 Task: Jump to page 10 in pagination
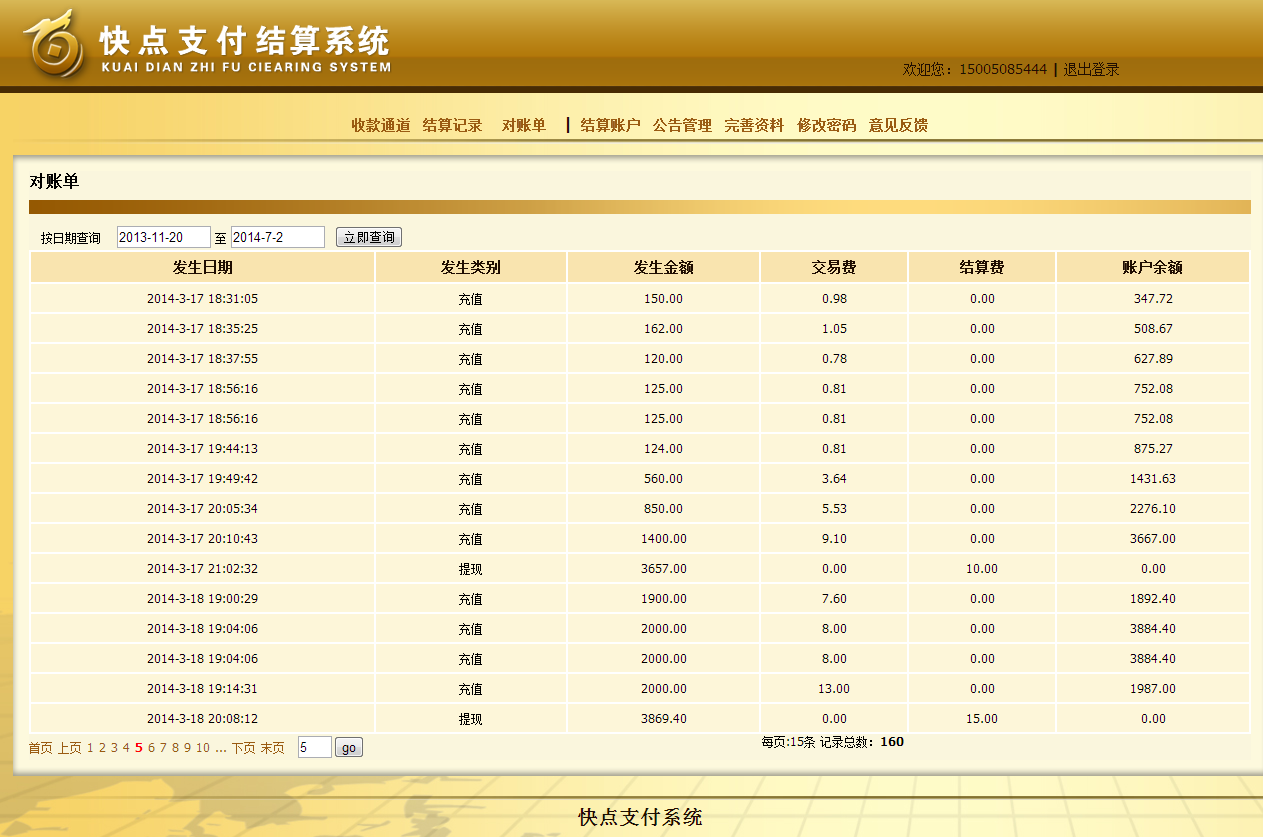[x=203, y=748]
